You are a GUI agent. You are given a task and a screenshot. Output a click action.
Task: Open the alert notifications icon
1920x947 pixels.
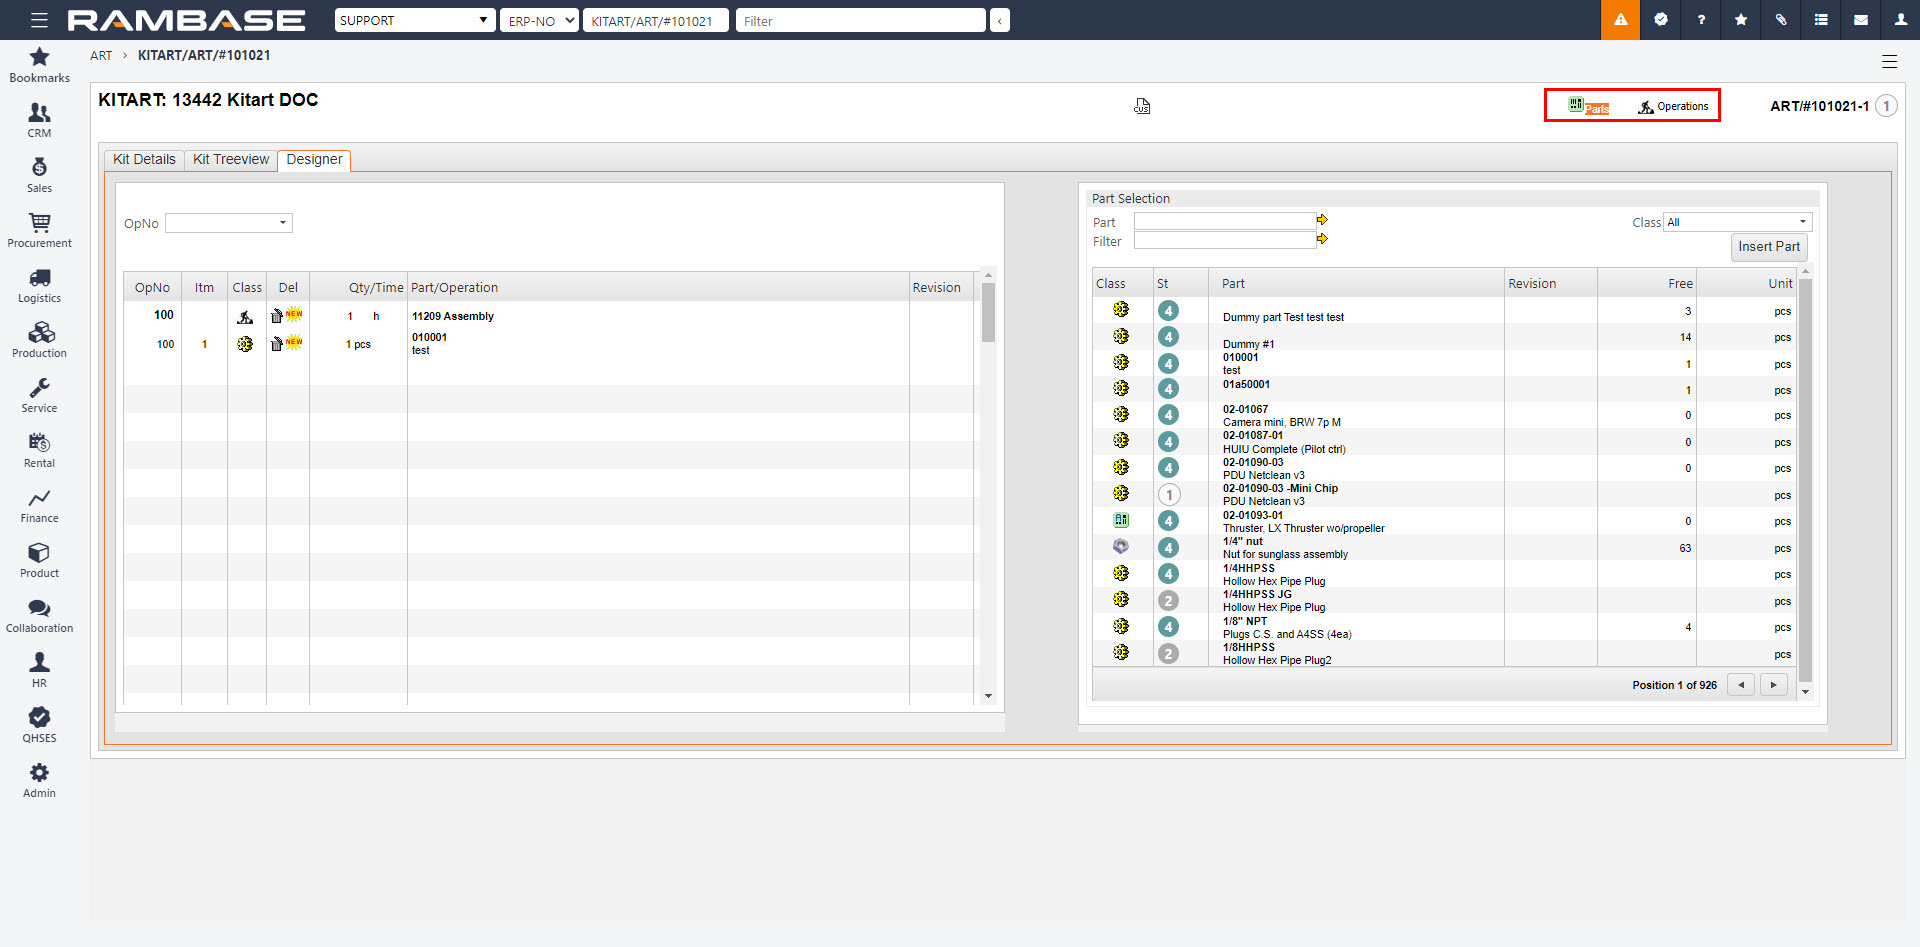[1620, 20]
